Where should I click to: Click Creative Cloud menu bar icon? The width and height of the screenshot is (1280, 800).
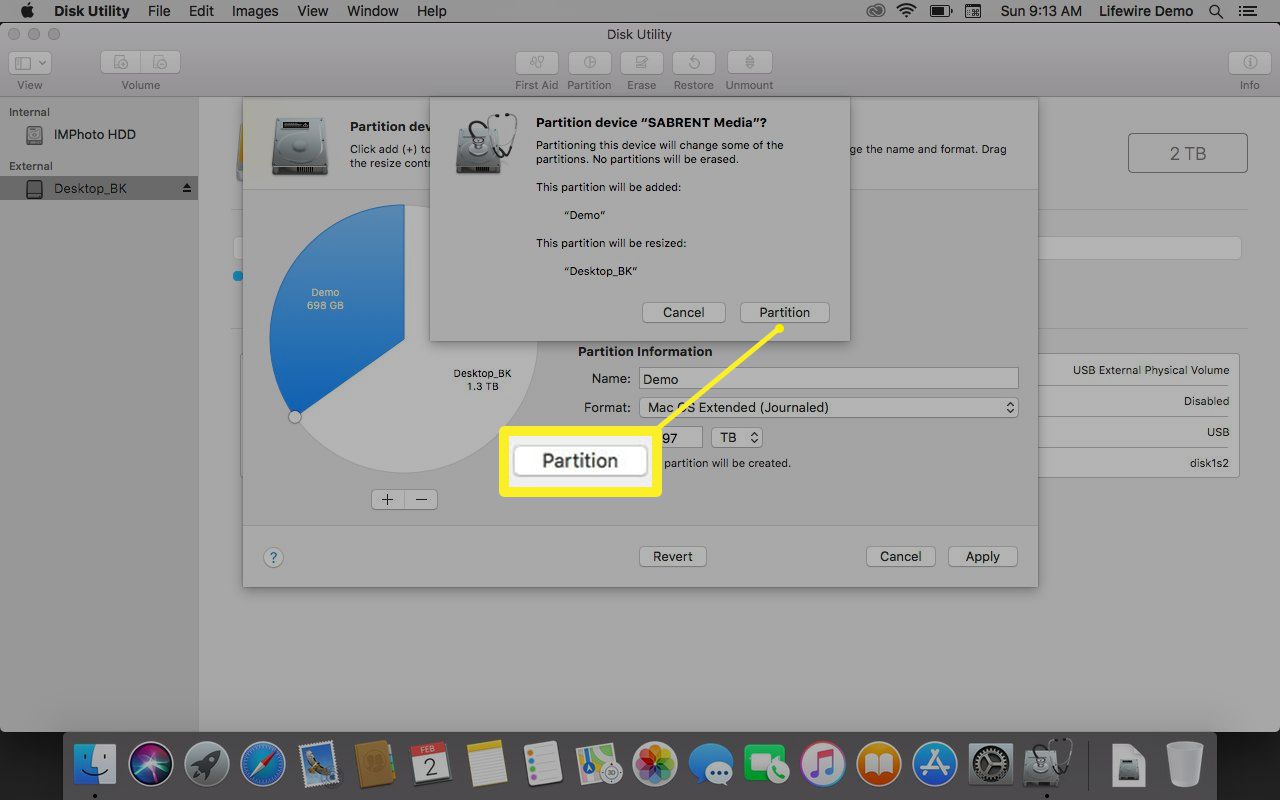click(x=876, y=11)
